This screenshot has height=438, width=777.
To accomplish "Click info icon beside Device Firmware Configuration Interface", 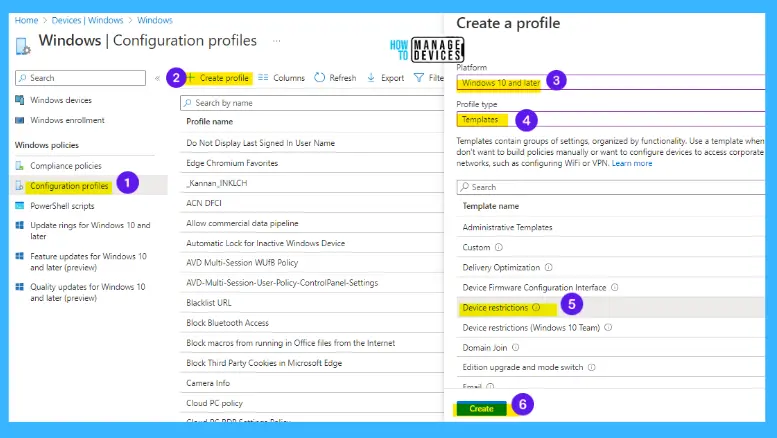I will (x=614, y=287).
